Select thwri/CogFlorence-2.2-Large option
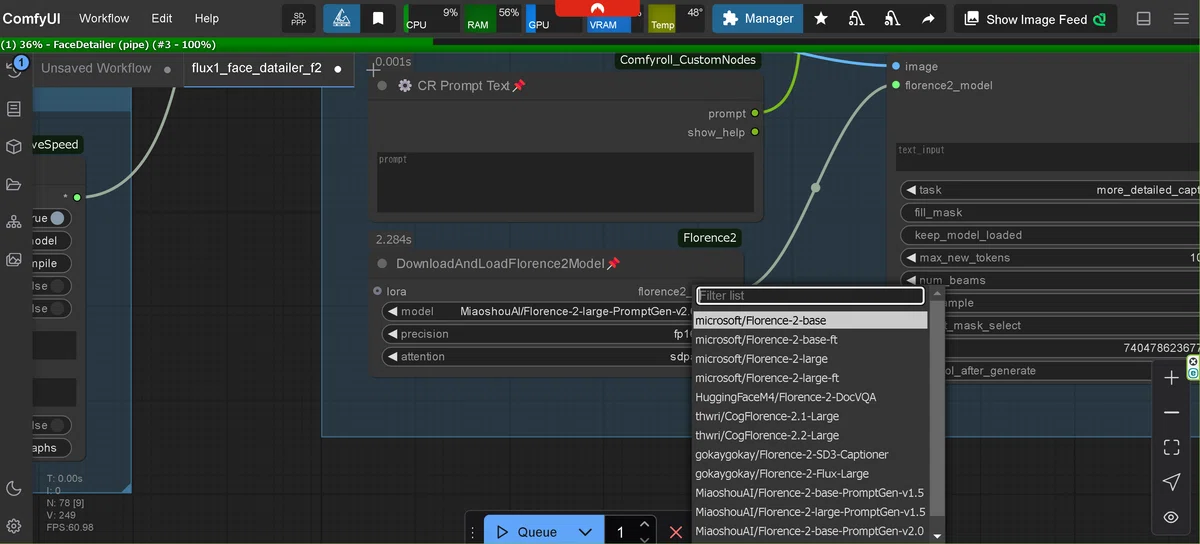Viewport: 1200px width, 544px height. (x=811, y=436)
